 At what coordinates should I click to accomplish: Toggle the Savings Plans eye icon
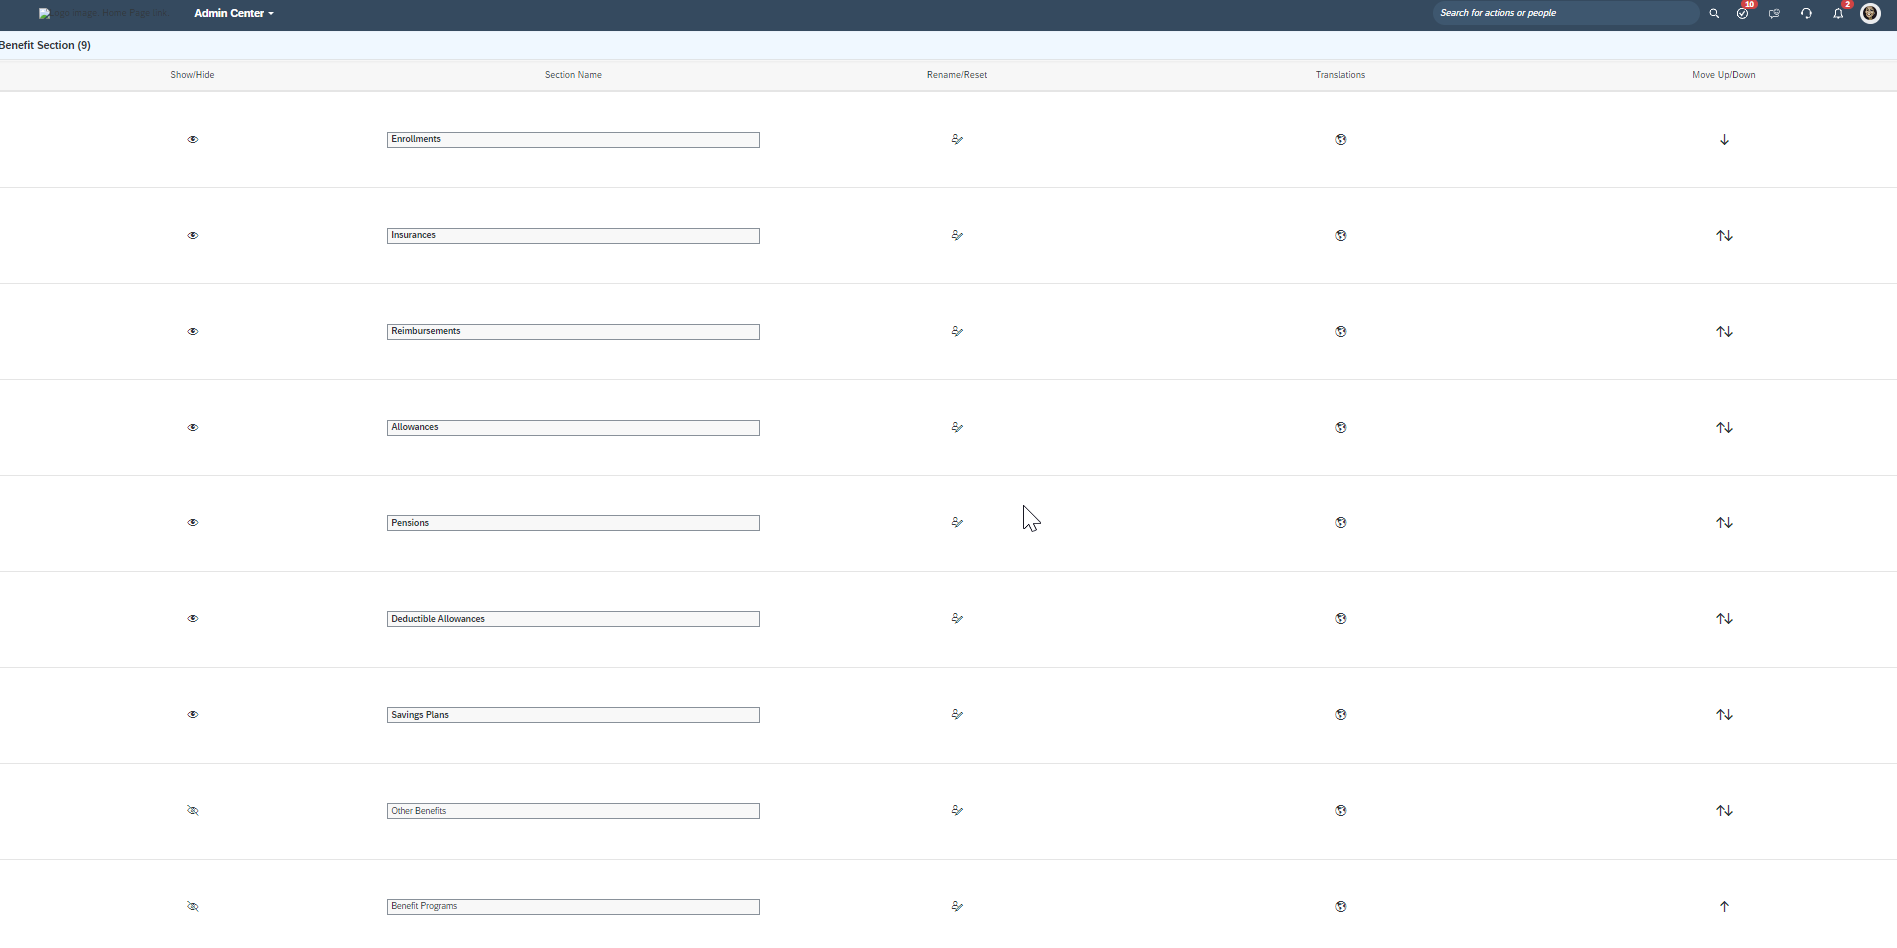tap(193, 715)
